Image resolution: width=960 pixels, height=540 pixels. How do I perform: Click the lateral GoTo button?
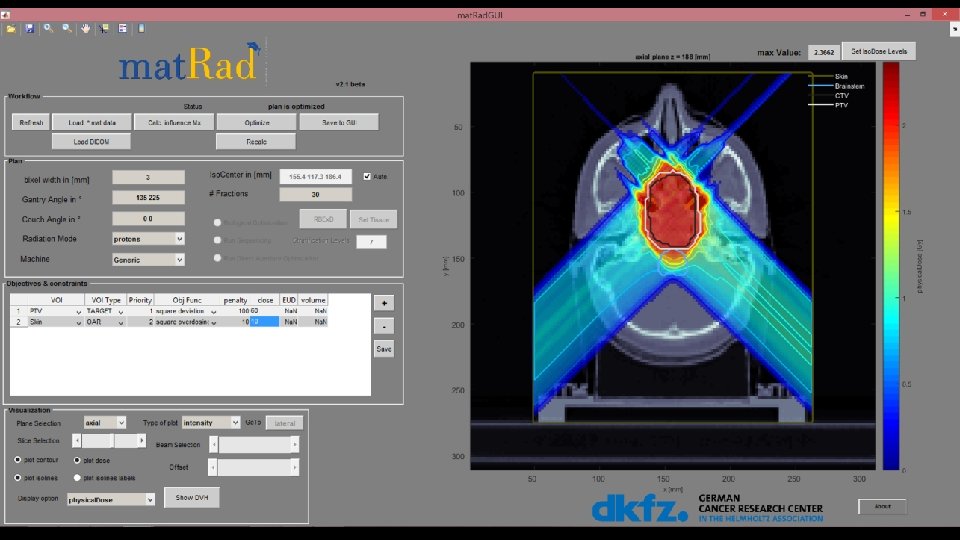tap(284, 423)
